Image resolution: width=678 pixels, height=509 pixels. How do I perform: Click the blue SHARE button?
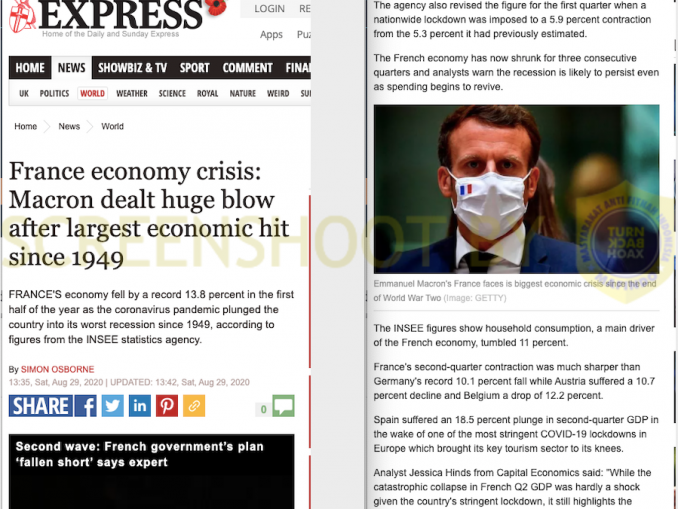click(x=41, y=406)
